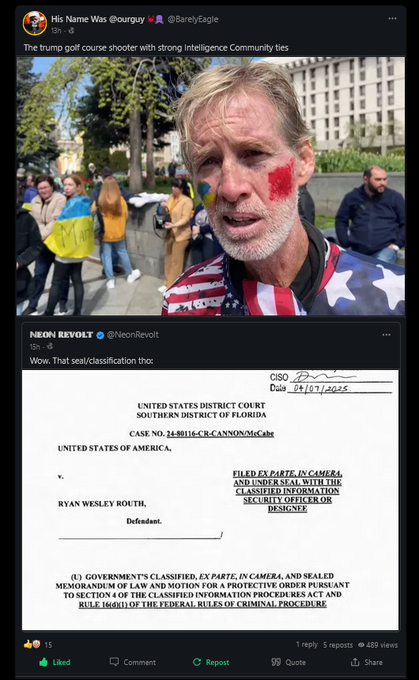View the 1 reply link
Viewport: 419px width, 680px height.
[x=307, y=644]
